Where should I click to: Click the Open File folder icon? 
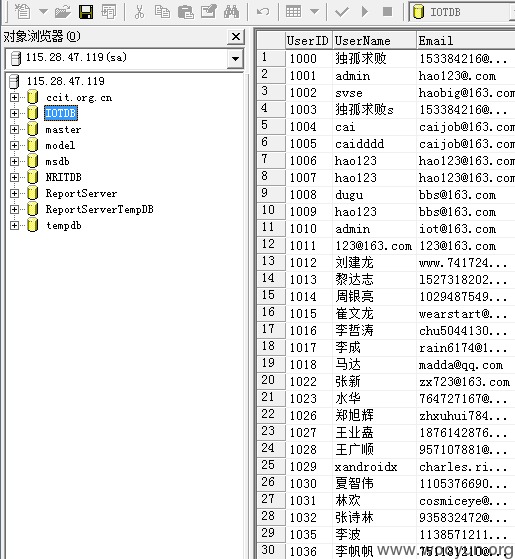coord(63,12)
